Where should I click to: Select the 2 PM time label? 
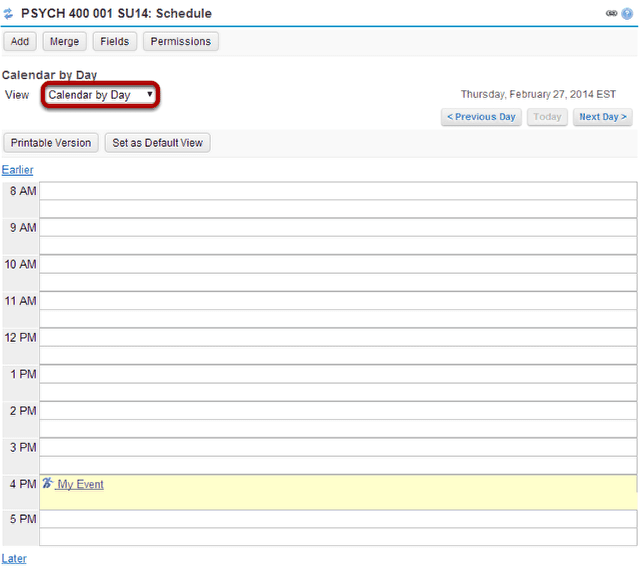(23, 411)
